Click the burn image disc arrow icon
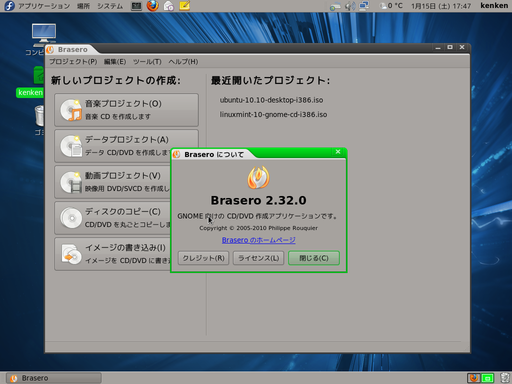 [71, 254]
